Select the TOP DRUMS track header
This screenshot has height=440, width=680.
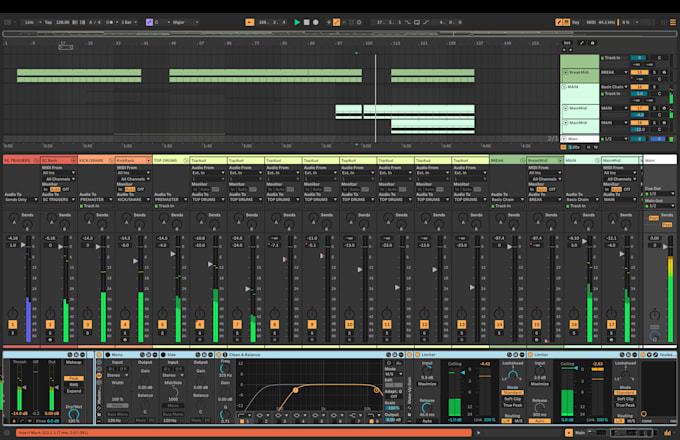[x=171, y=160]
